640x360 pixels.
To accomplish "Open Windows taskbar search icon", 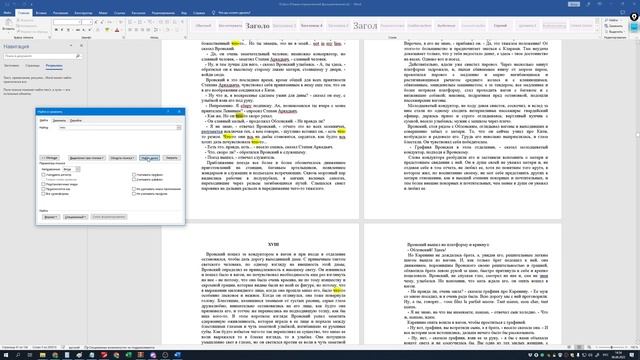I will click(18, 355).
